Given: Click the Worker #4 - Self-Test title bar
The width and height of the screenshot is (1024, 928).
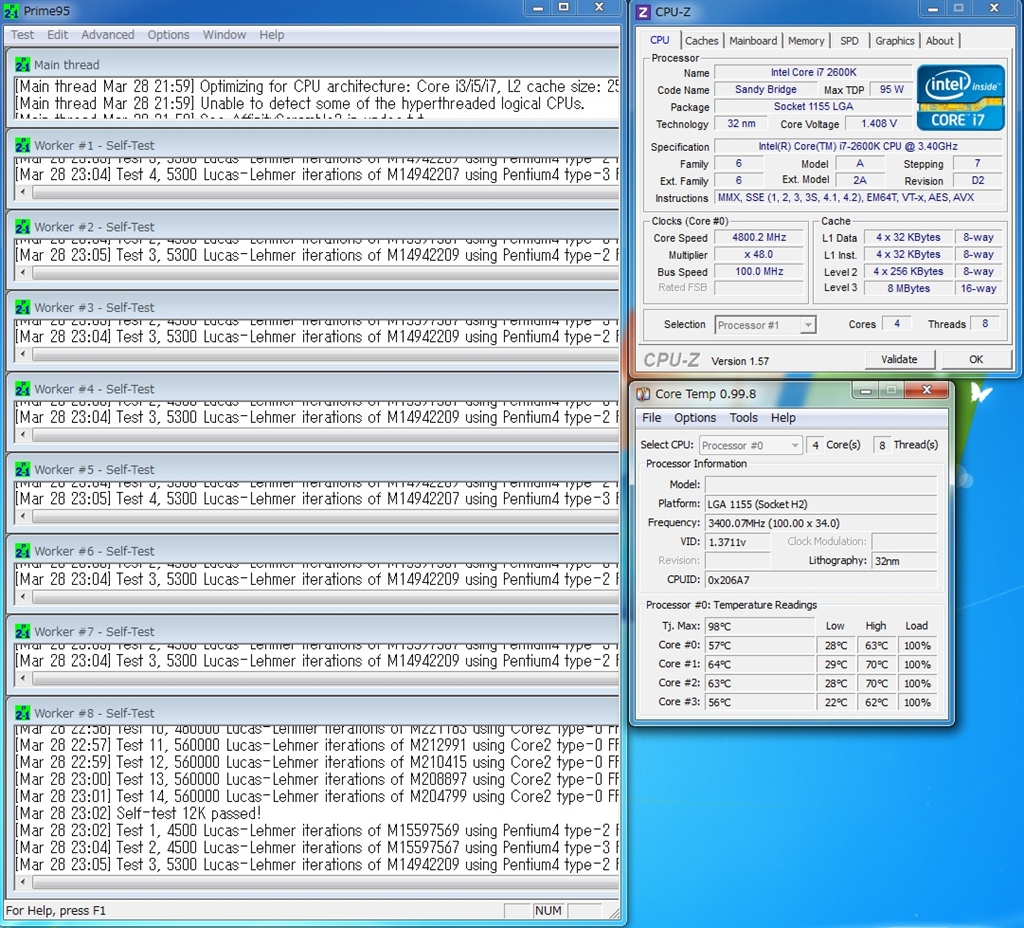Looking at the screenshot, I should pos(313,389).
